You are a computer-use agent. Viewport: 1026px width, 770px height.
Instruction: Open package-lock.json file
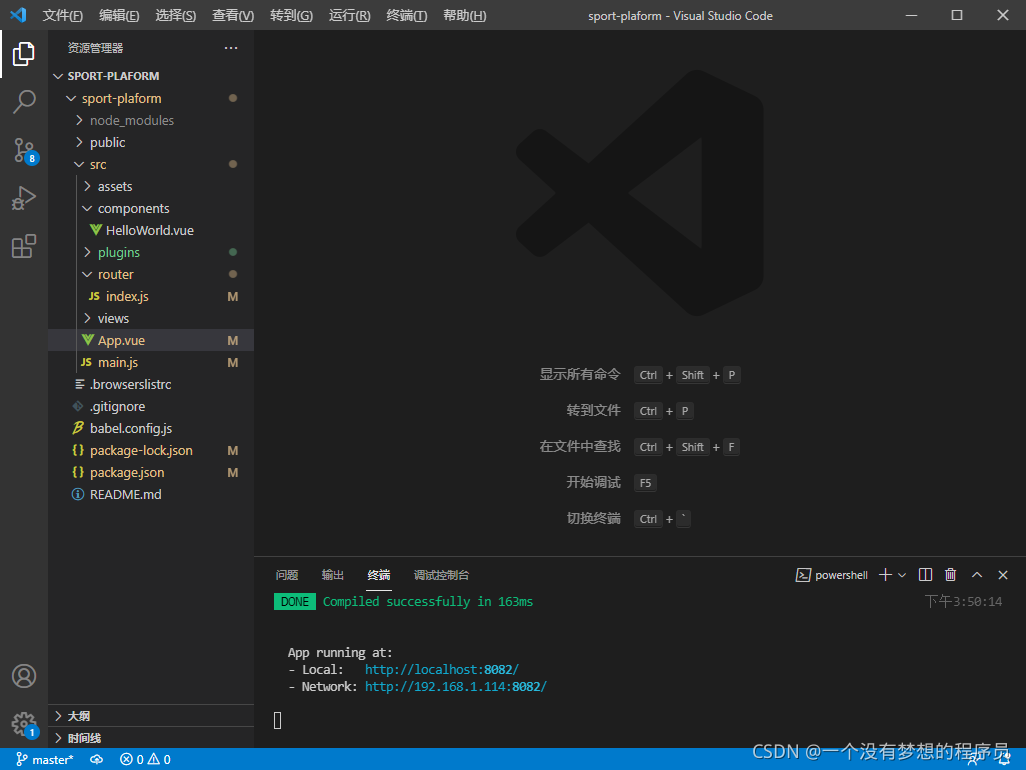(150, 450)
